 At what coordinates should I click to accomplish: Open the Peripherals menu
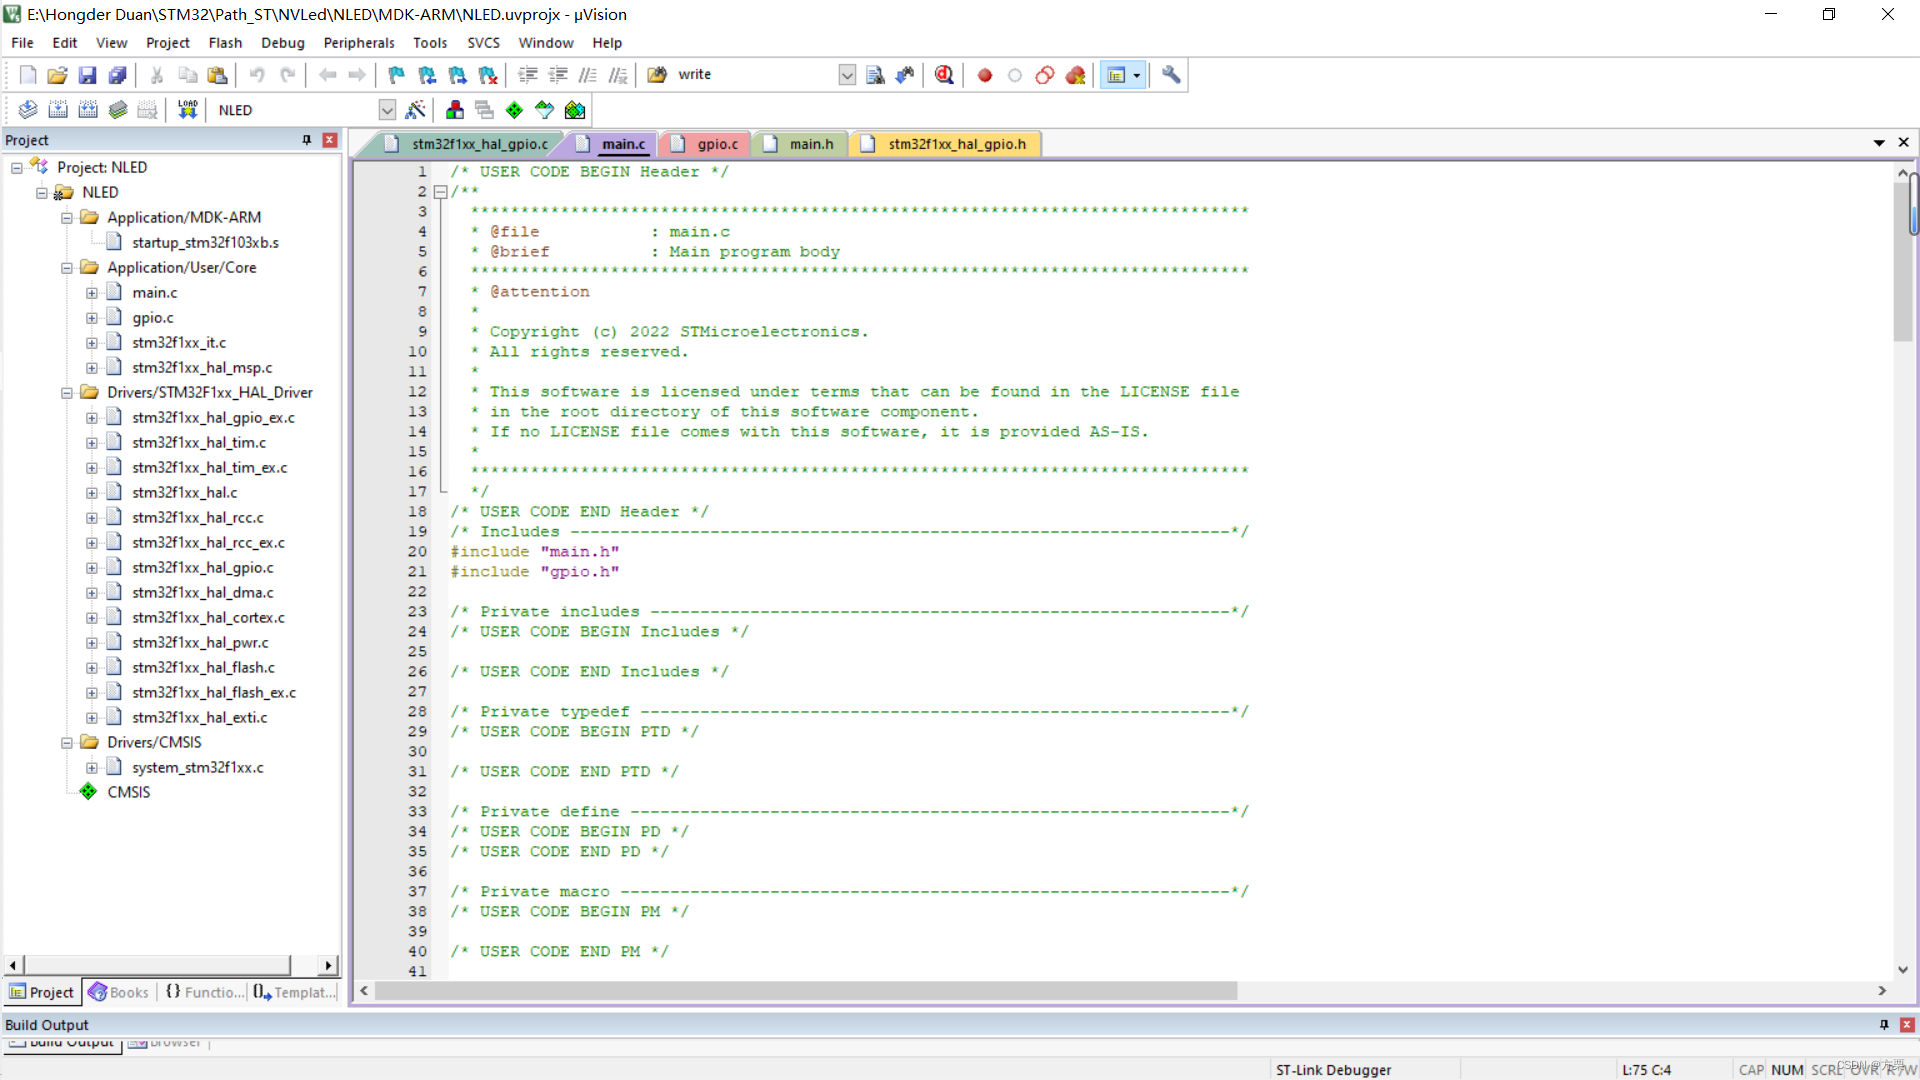pos(359,43)
